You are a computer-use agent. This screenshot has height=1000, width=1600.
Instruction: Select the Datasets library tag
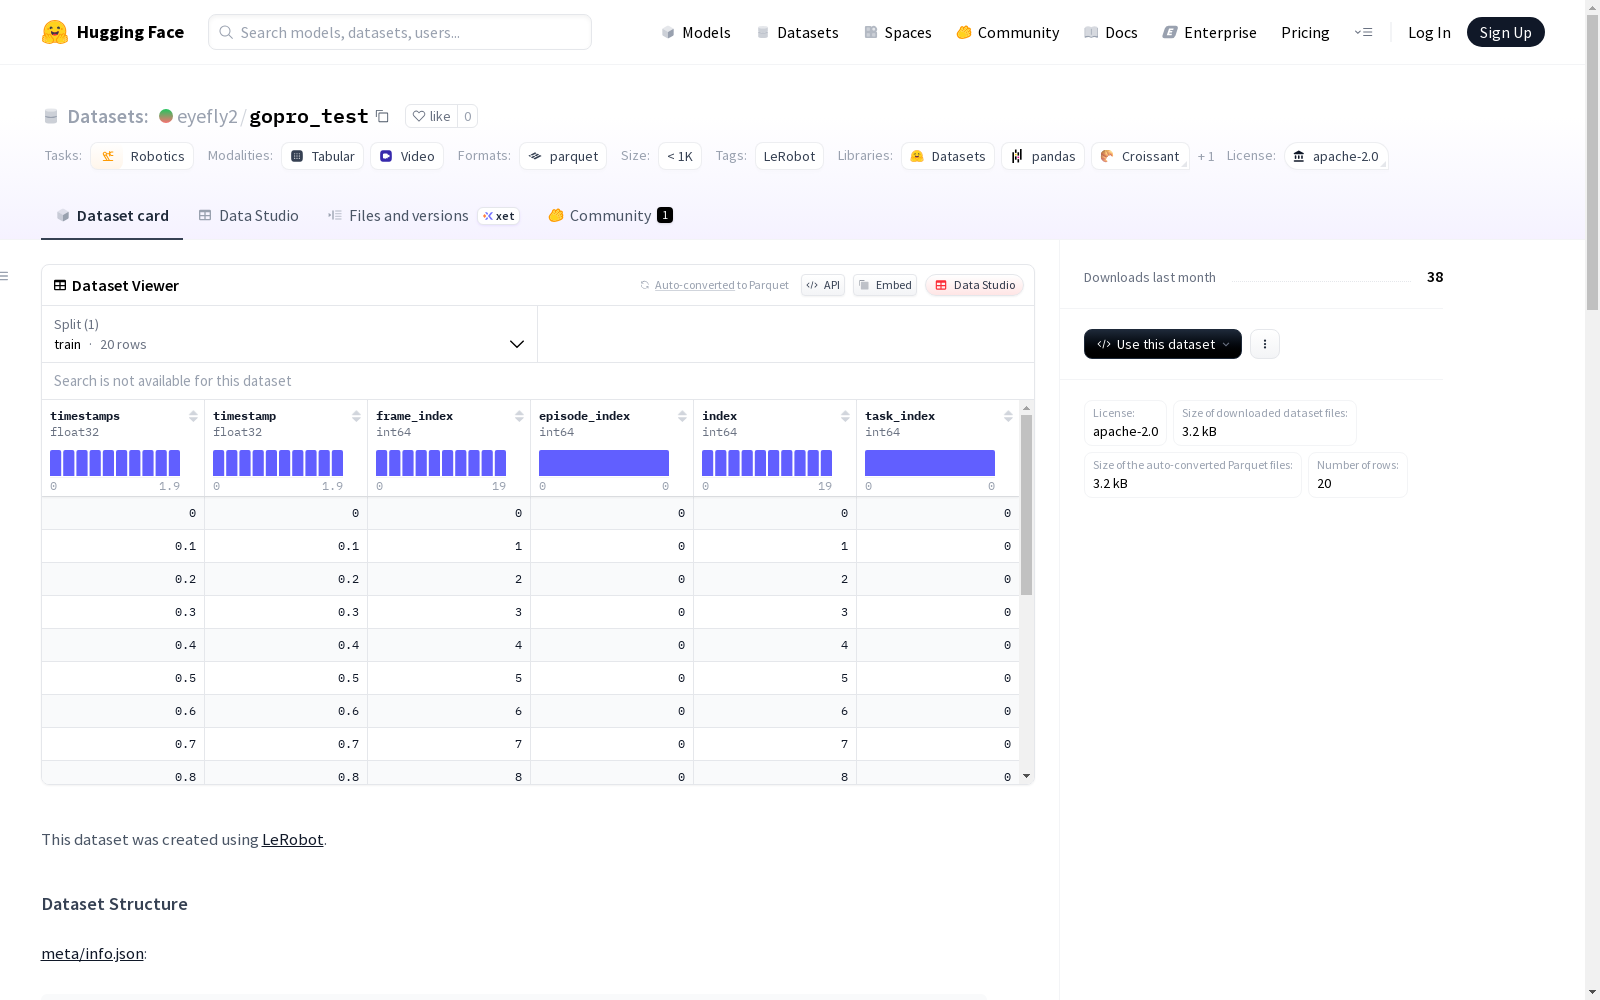click(x=948, y=156)
